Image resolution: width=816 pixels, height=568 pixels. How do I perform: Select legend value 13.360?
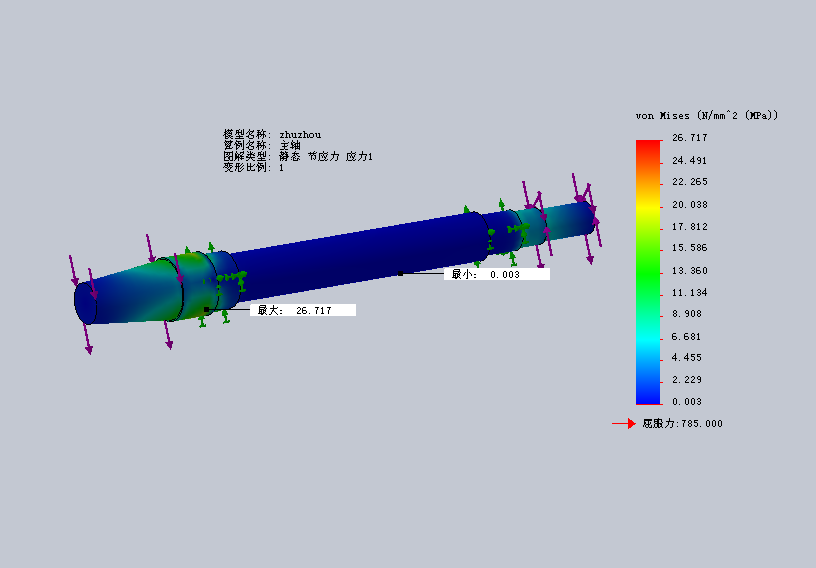[690, 271]
